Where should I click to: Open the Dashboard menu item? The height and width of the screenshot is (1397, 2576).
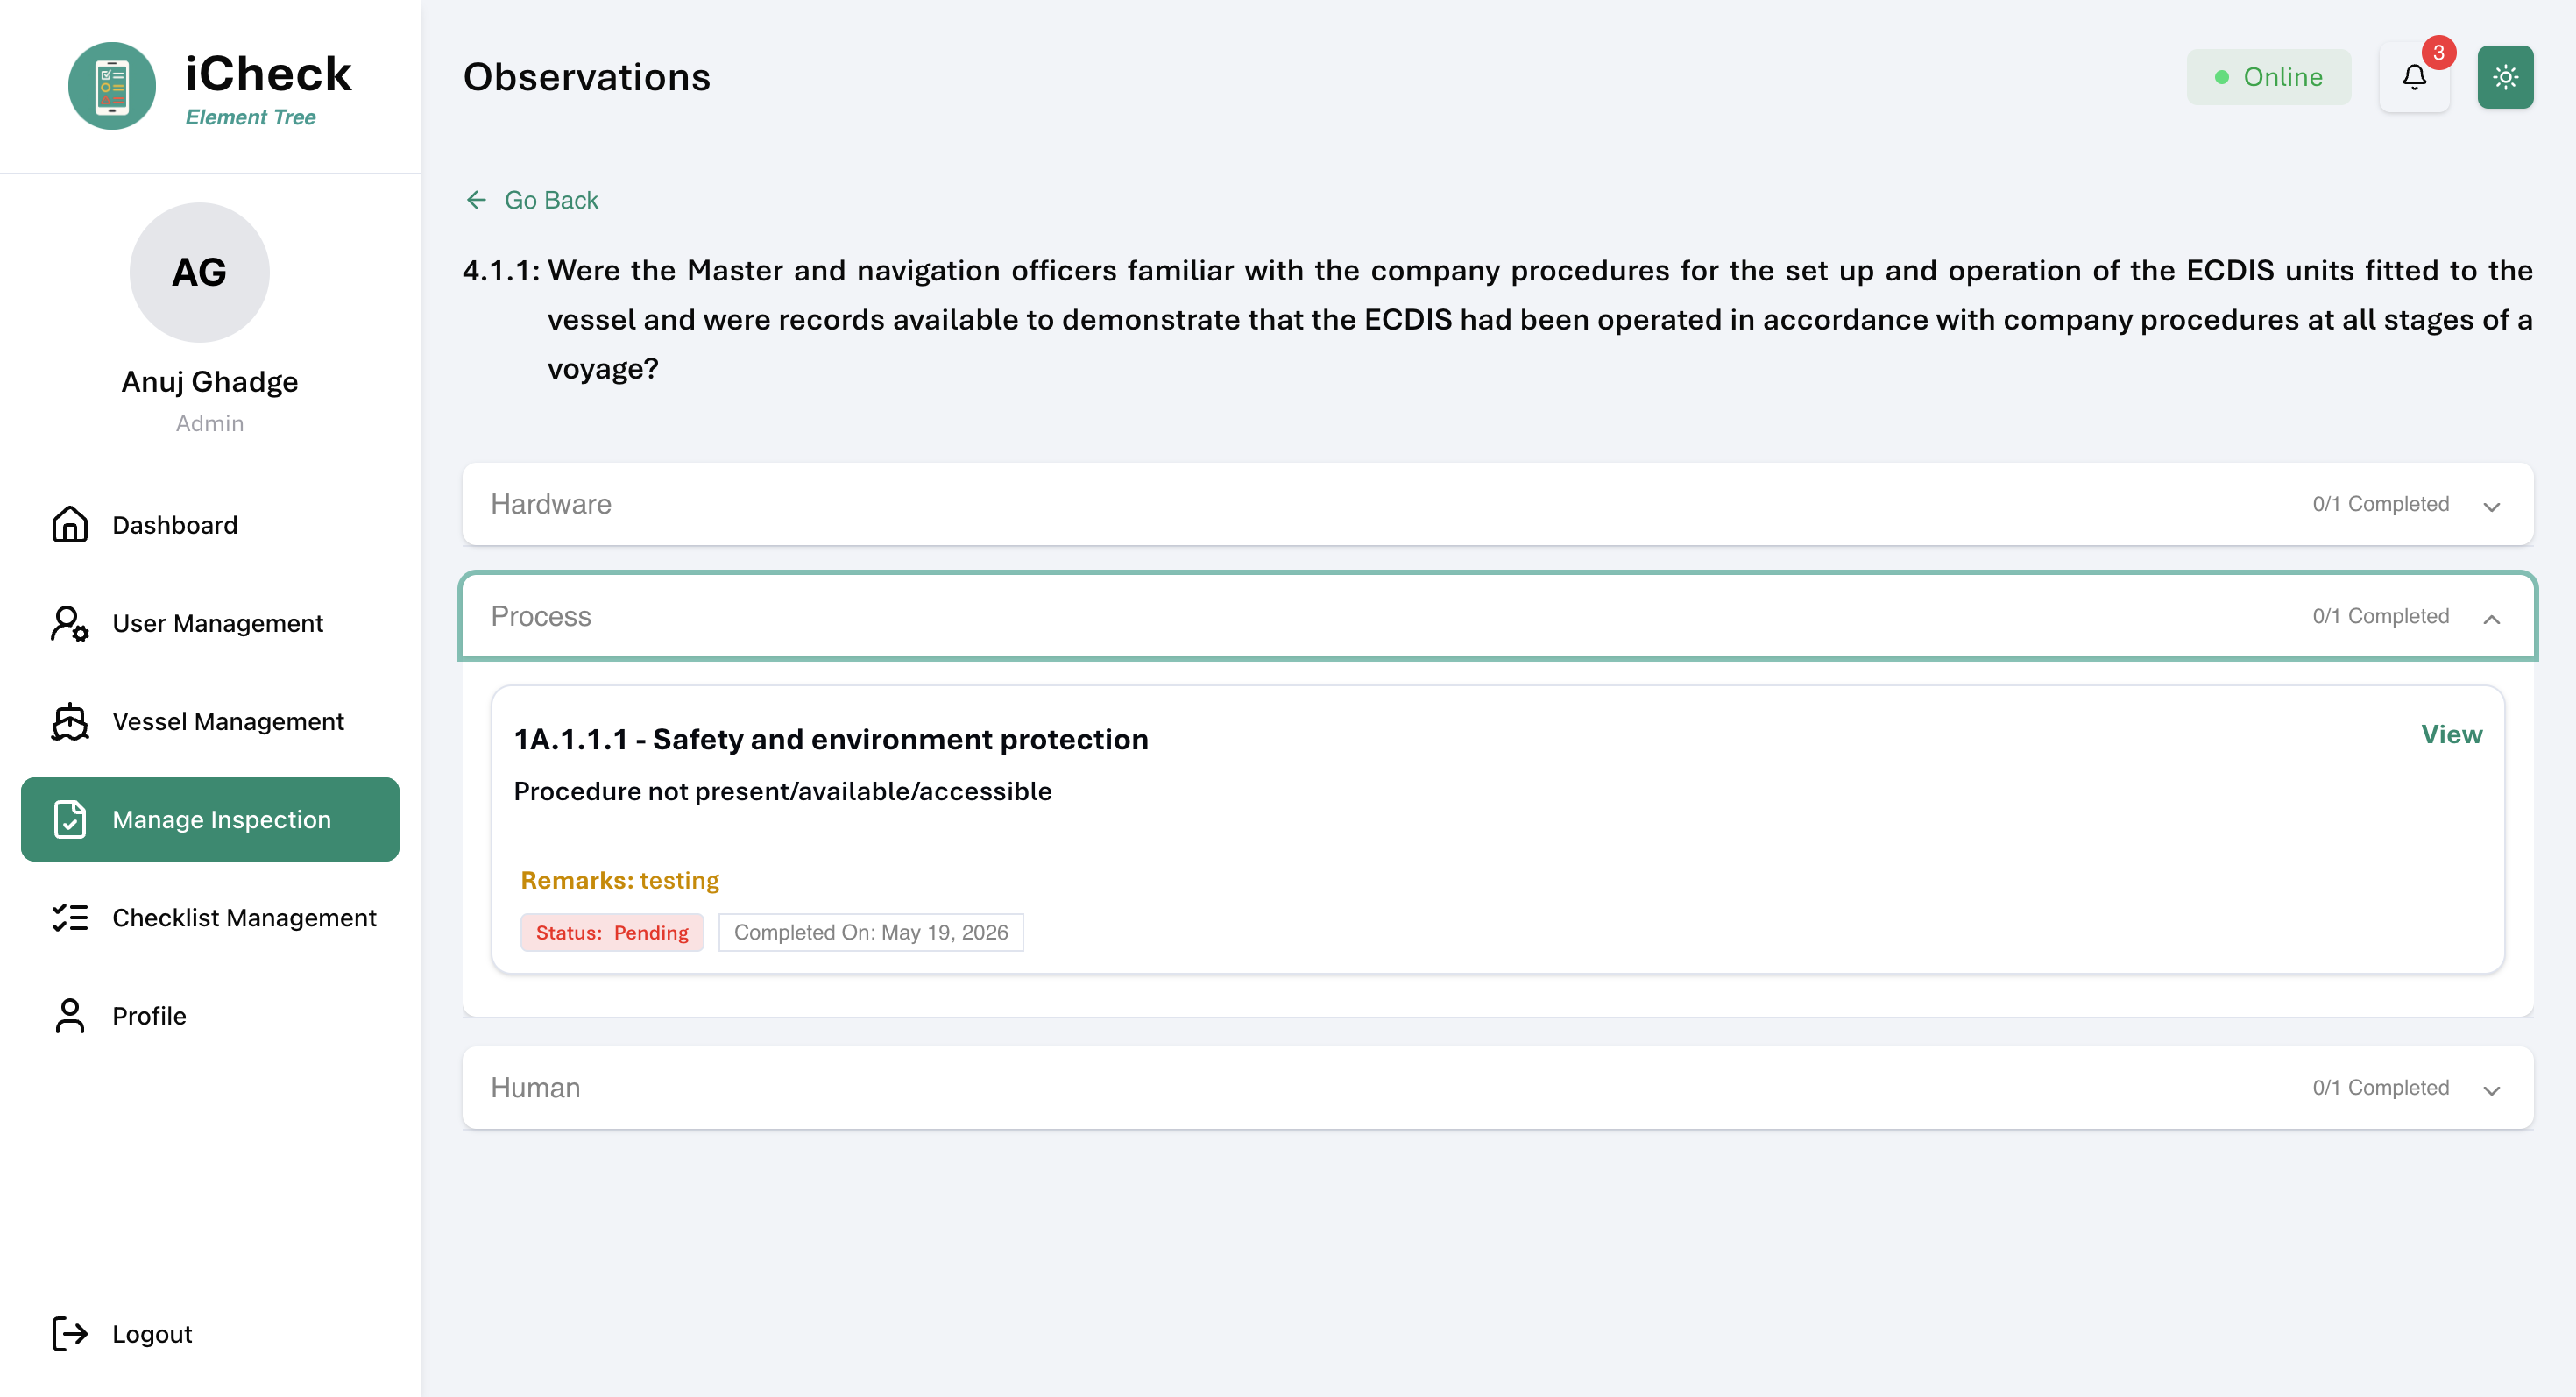(210, 525)
